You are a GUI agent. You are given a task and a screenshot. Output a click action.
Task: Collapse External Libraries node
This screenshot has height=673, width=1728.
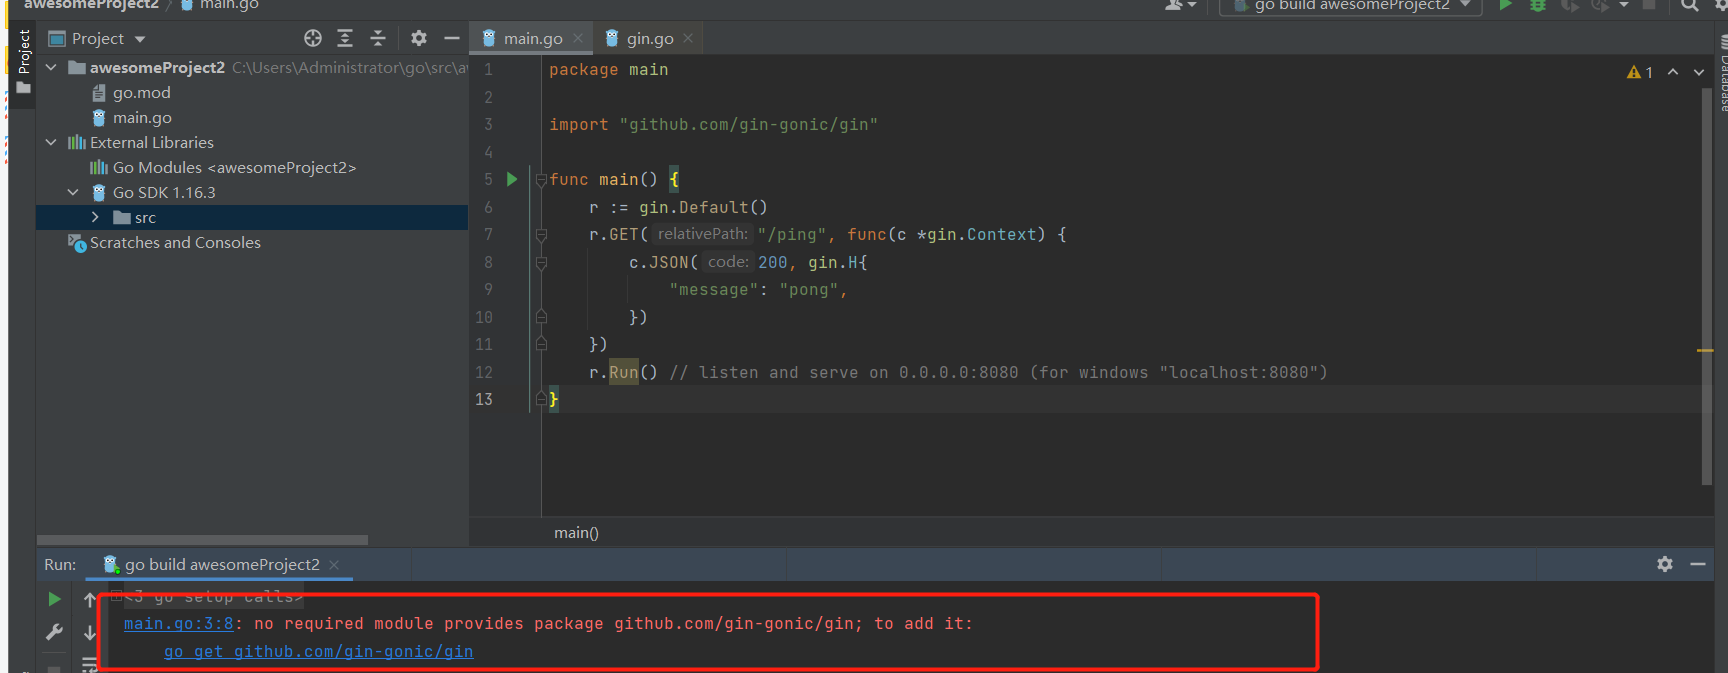coord(51,142)
